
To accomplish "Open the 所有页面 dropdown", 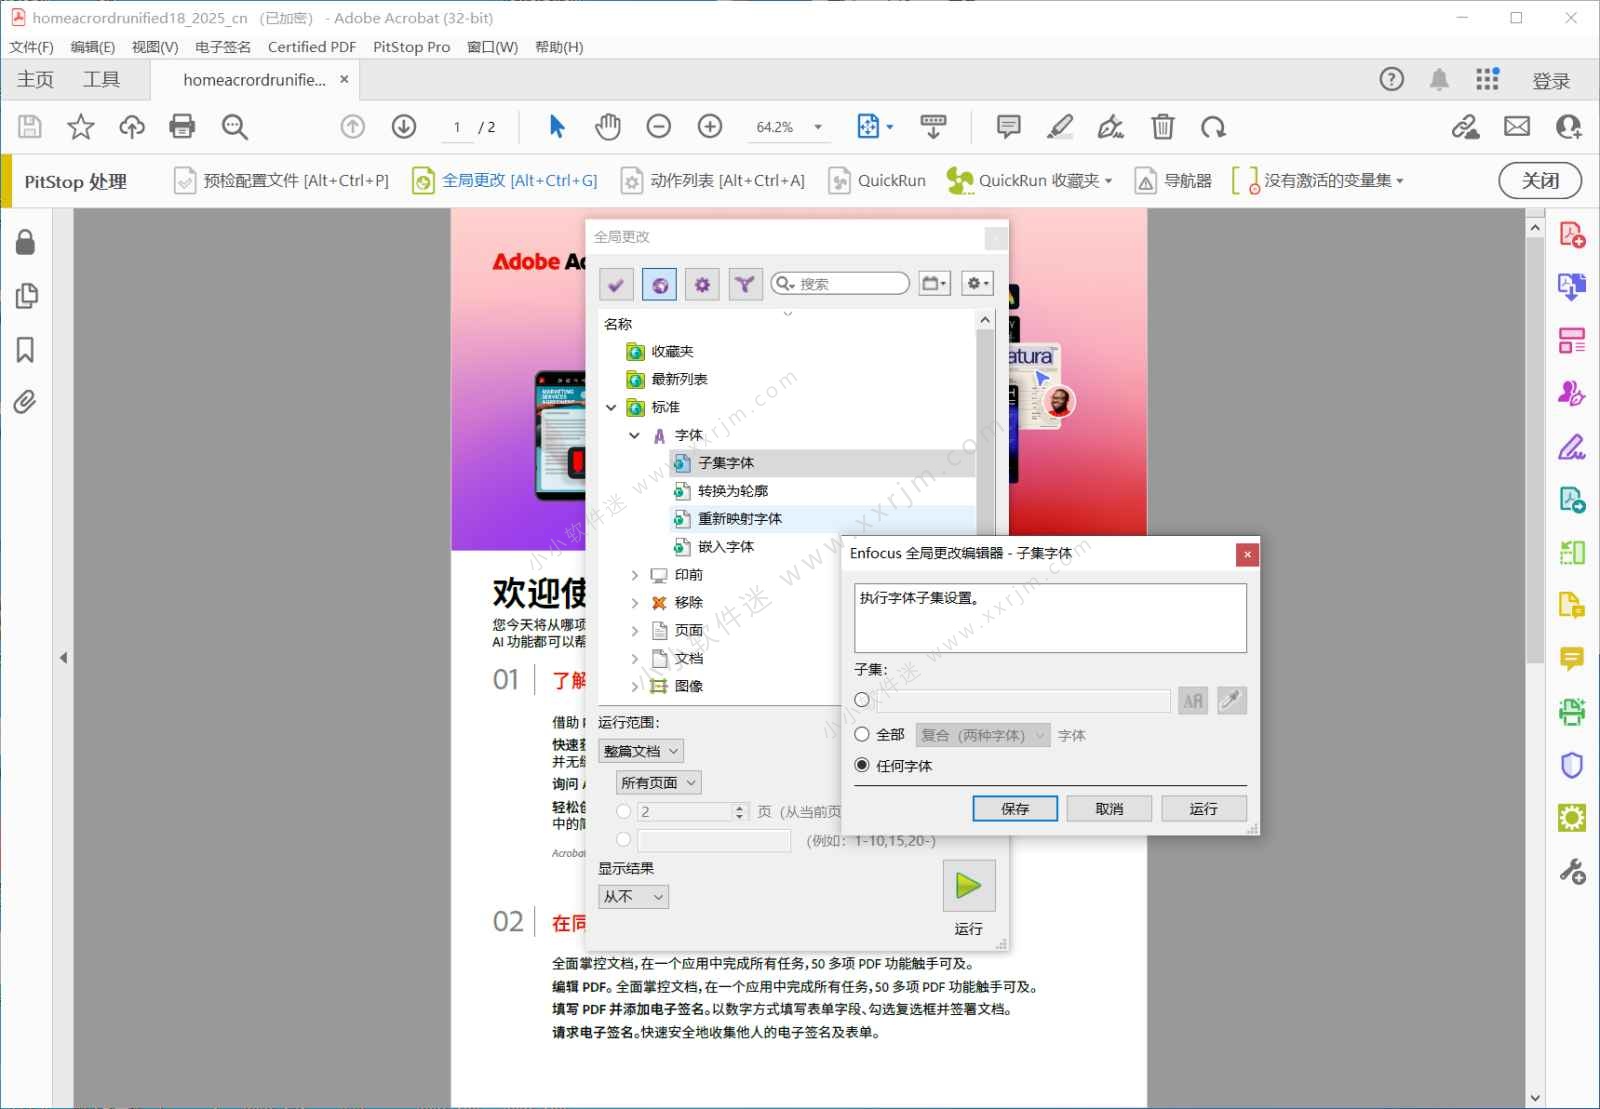I will point(659,783).
